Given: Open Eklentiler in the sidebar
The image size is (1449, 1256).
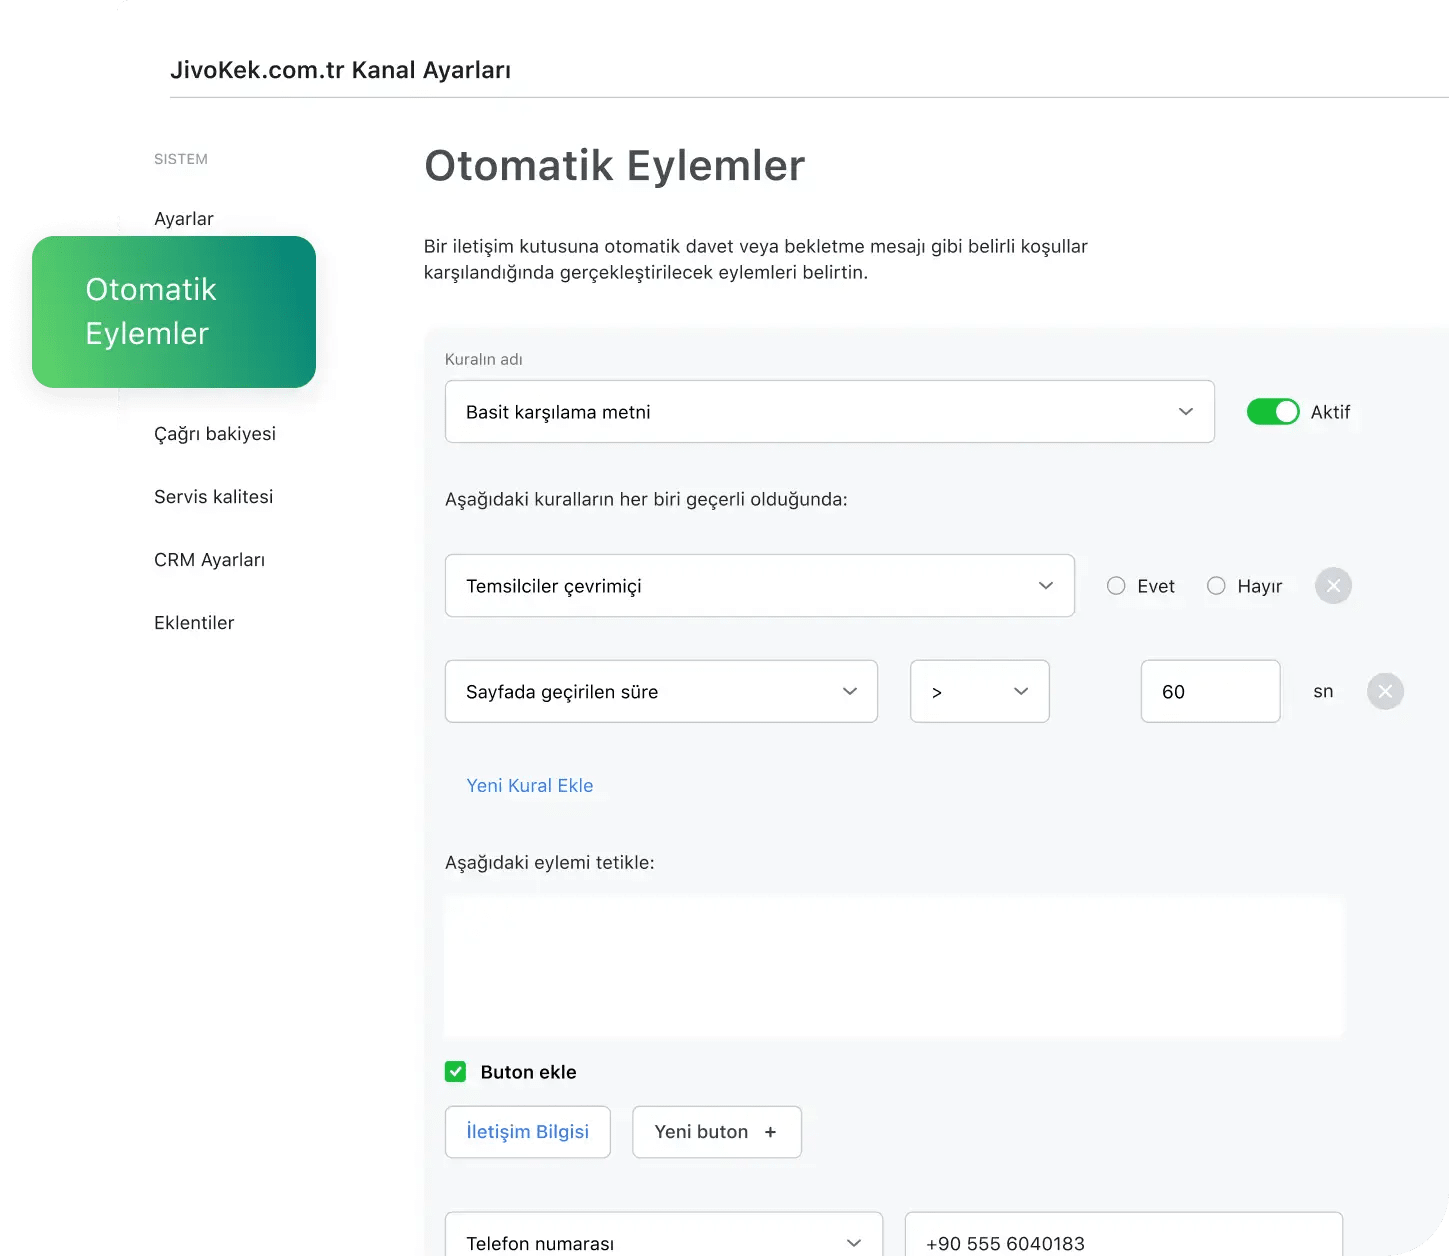Looking at the screenshot, I should [194, 623].
